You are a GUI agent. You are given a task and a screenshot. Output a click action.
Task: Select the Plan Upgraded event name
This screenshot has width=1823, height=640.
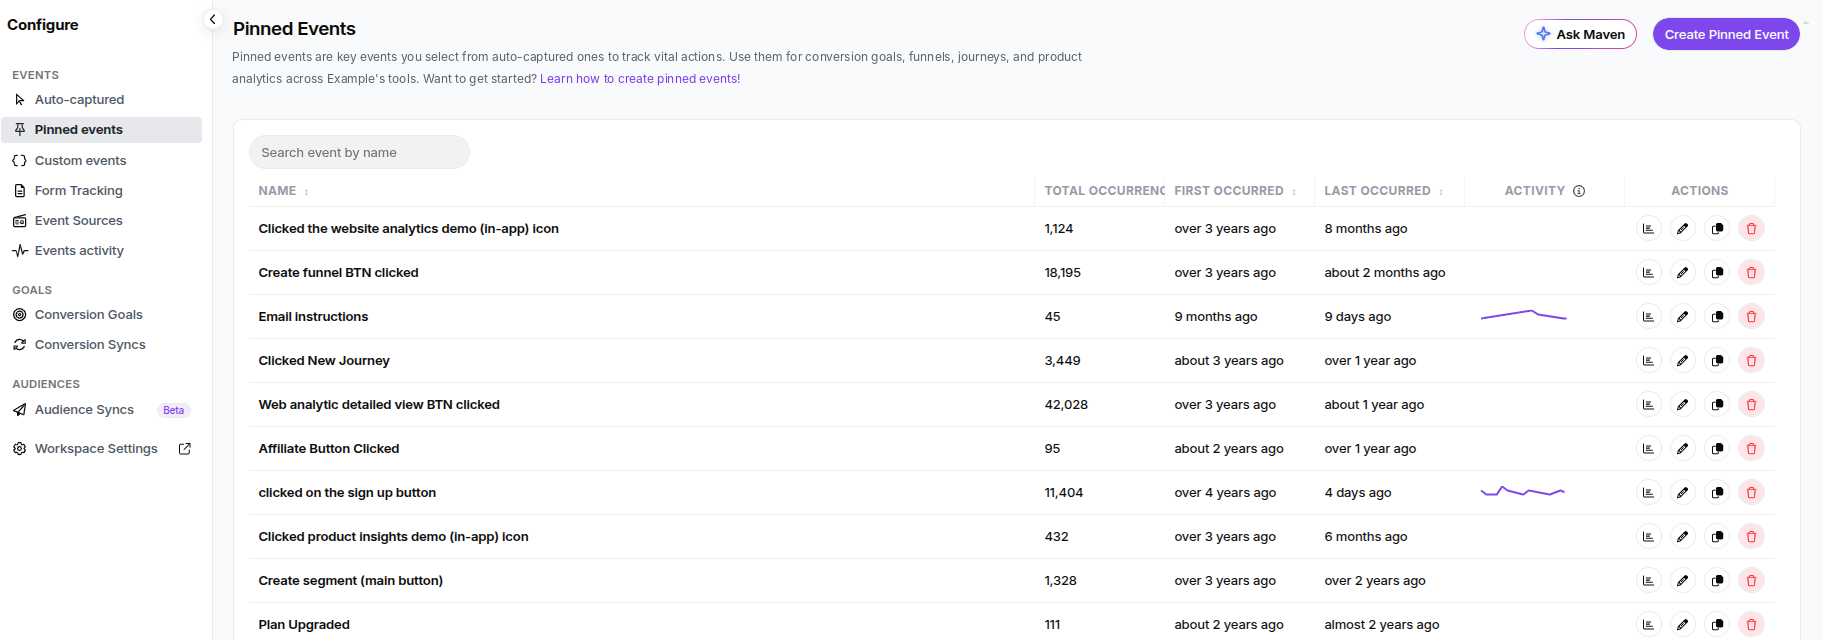click(x=304, y=625)
